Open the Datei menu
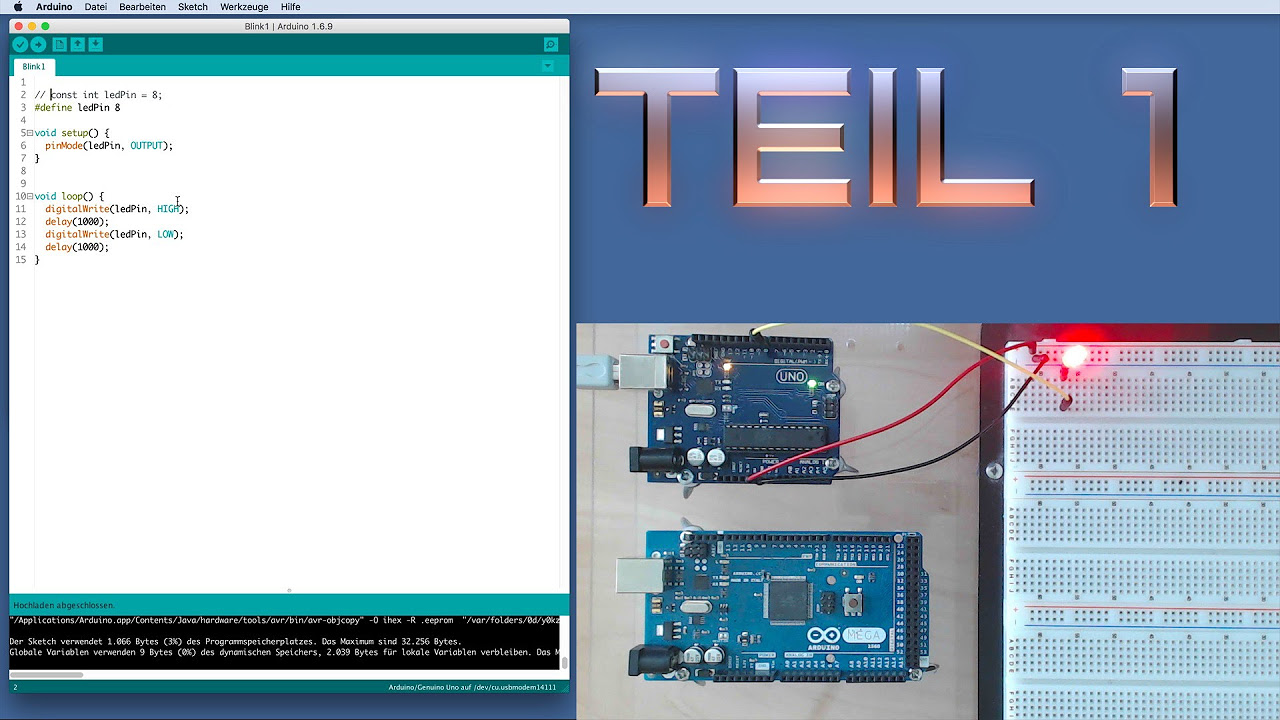The image size is (1280, 720). pyautogui.click(x=96, y=7)
